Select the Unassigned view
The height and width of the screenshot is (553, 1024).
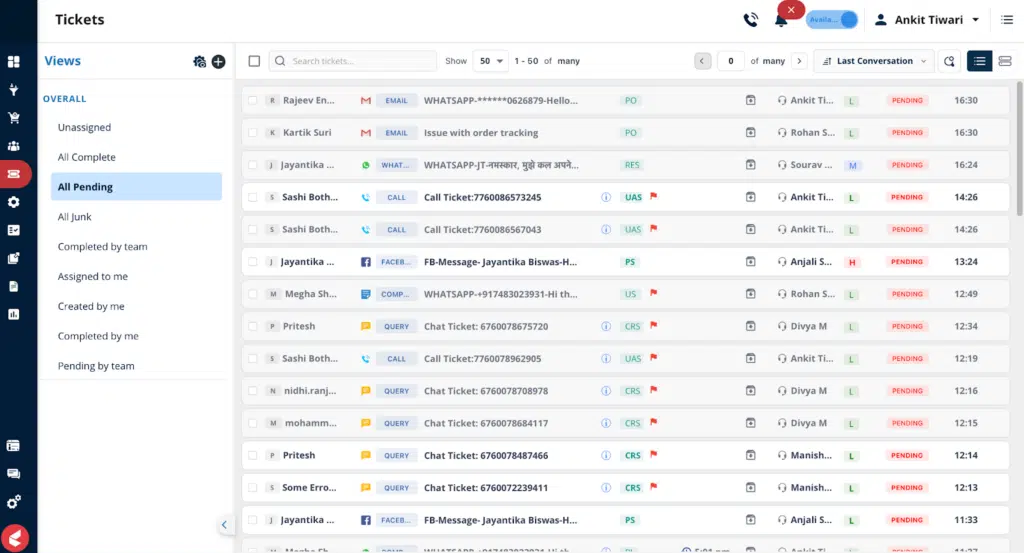tap(84, 128)
